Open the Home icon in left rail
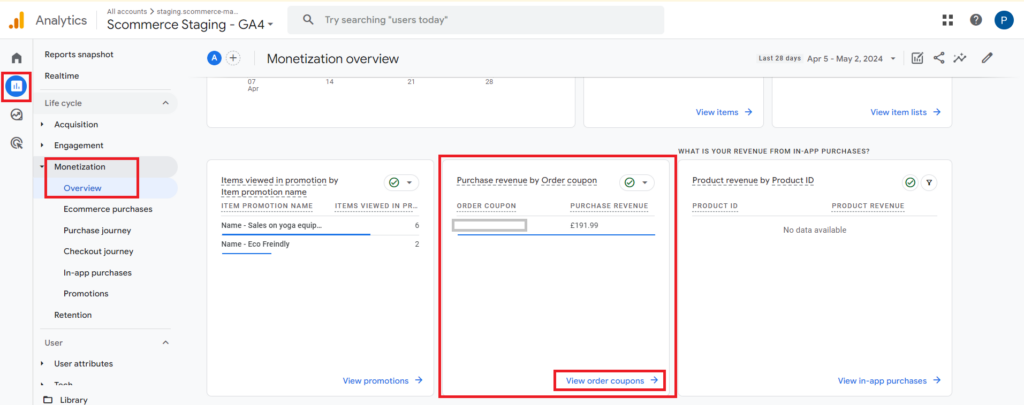 point(17,58)
